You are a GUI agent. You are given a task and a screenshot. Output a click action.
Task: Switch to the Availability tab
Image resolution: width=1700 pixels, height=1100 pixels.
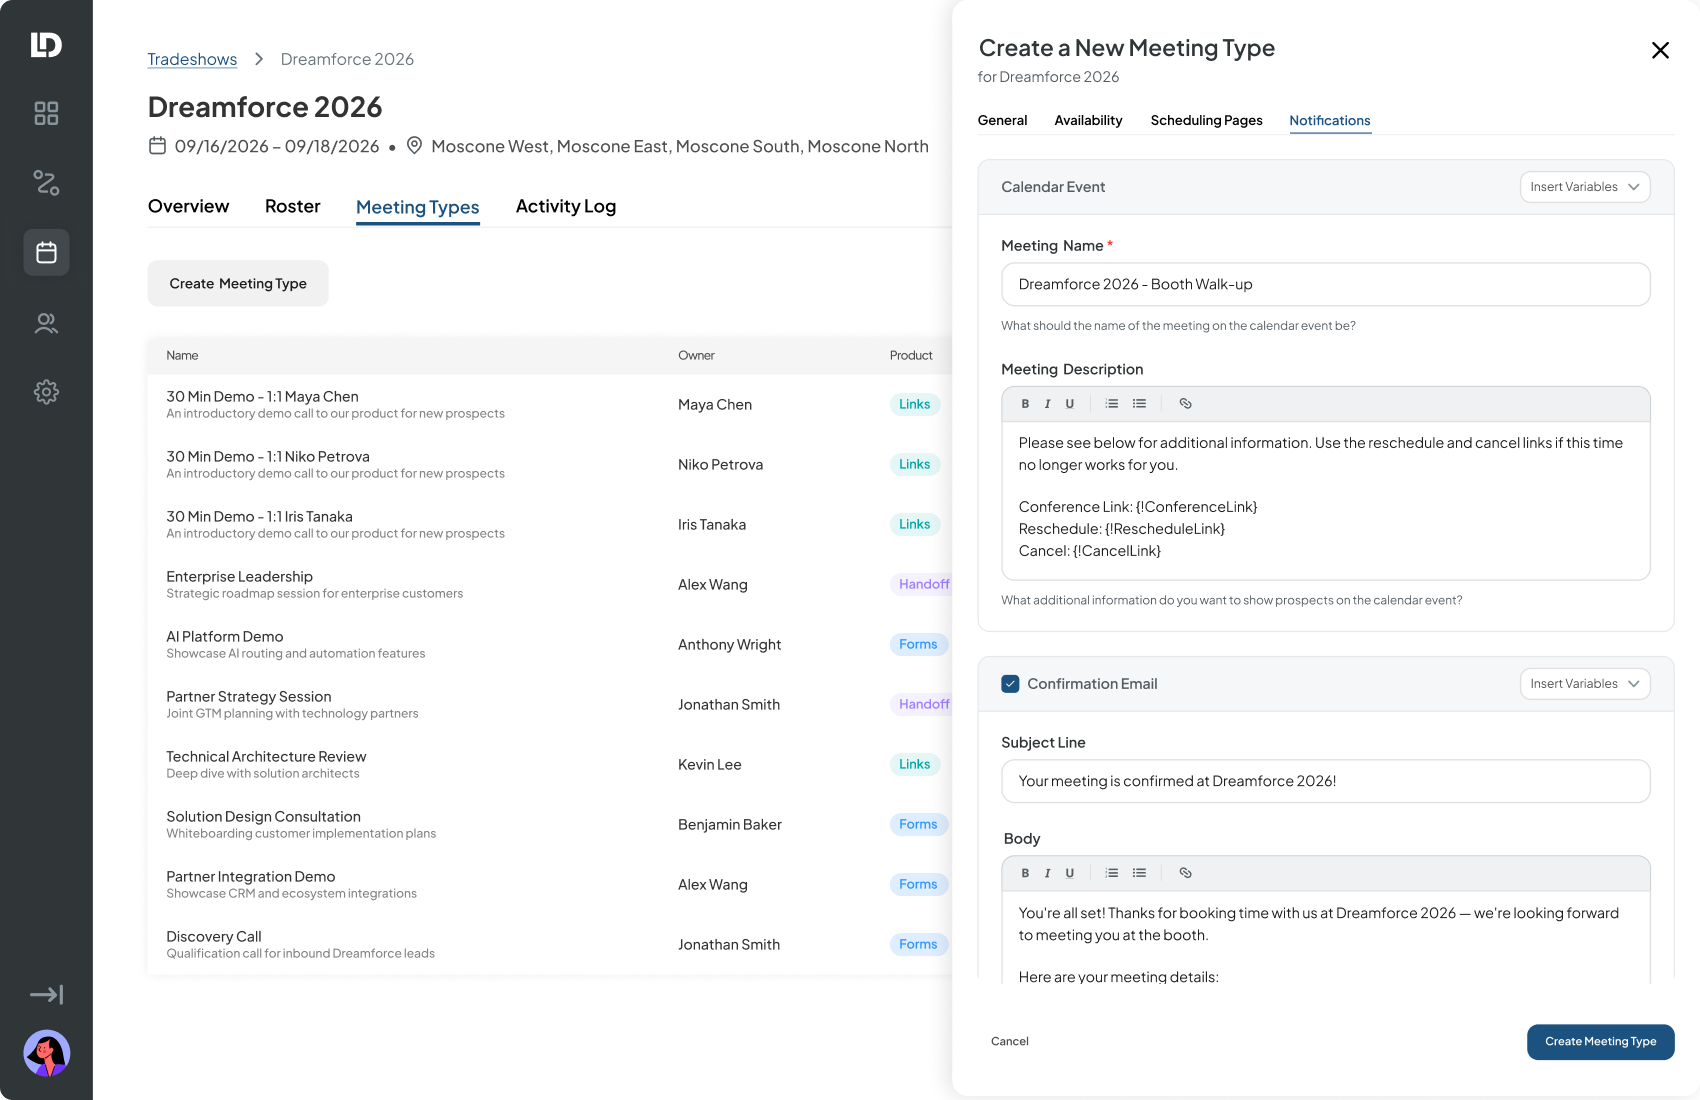(x=1088, y=120)
